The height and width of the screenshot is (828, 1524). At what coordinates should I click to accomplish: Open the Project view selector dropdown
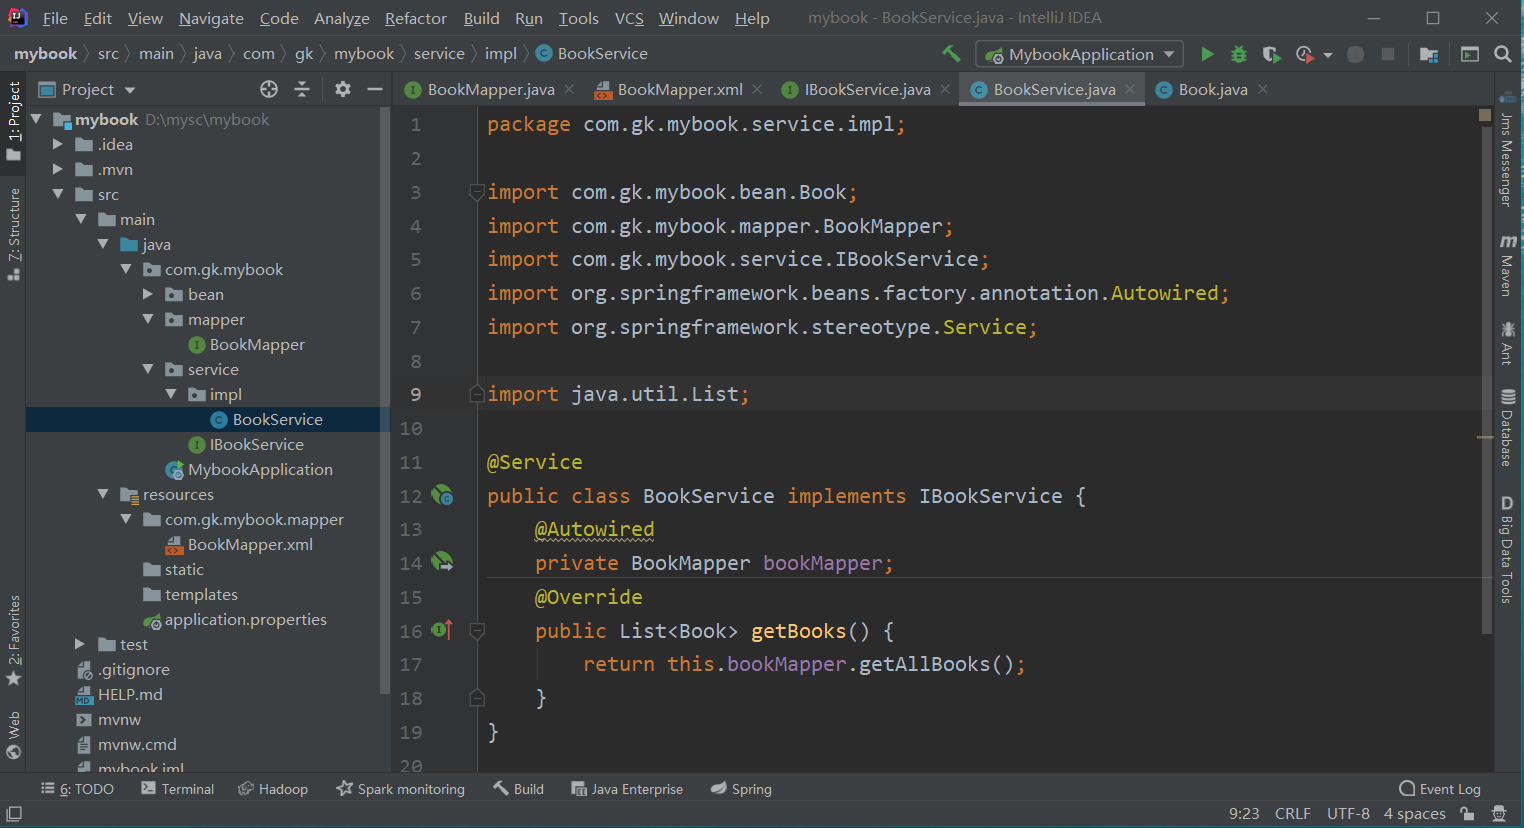[x=87, y=89]
